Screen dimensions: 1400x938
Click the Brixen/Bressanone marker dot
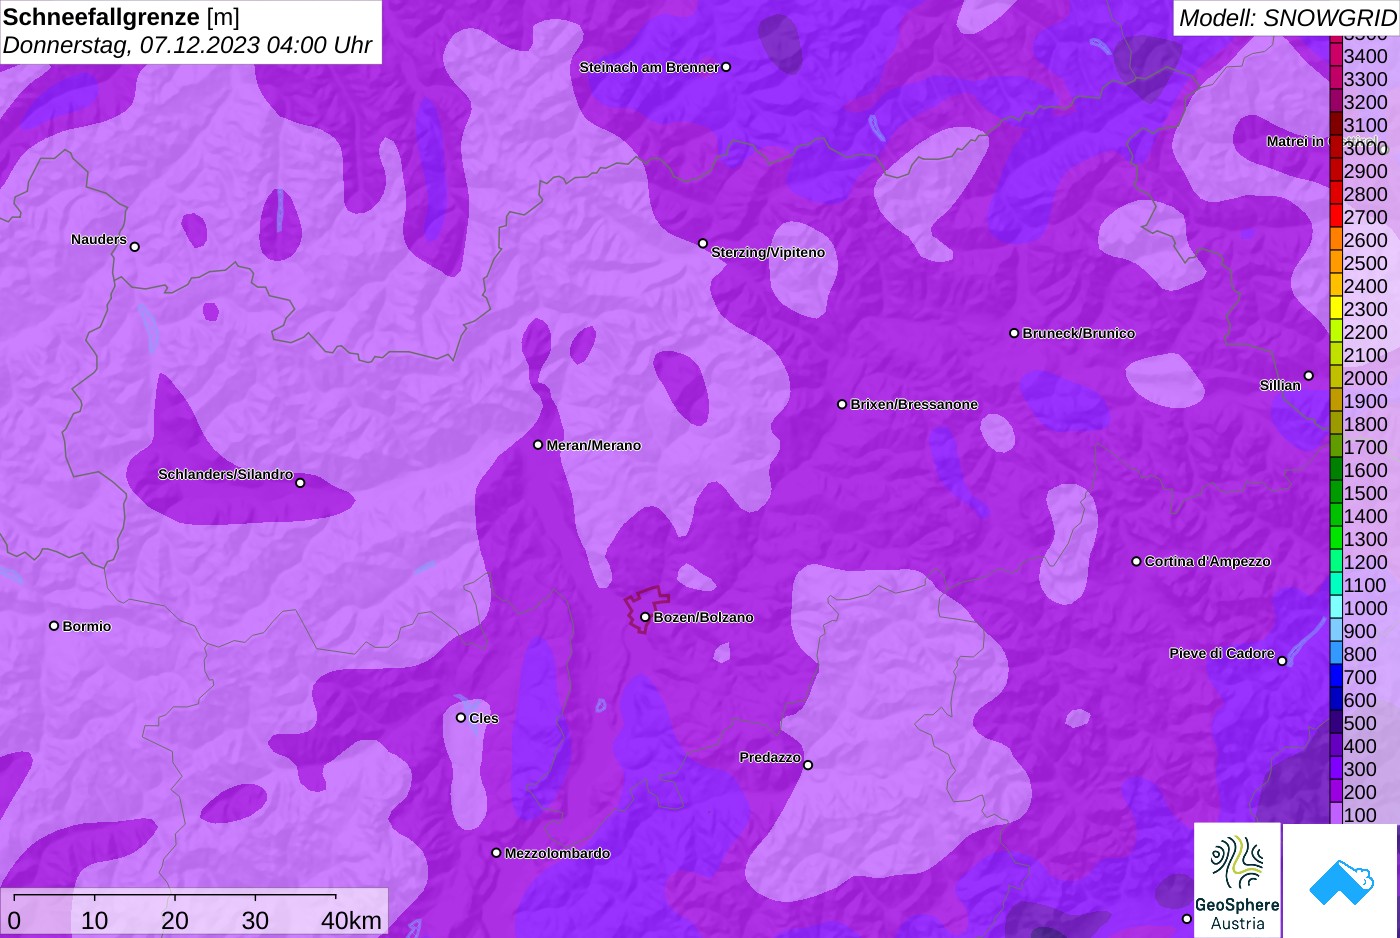[842, 404]
